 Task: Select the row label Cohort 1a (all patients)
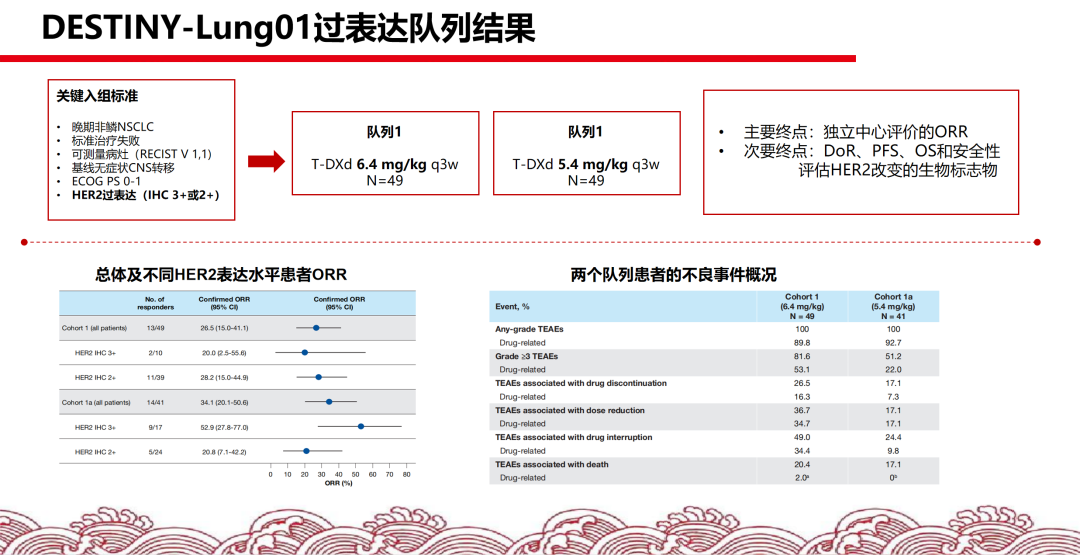point(96,402)
